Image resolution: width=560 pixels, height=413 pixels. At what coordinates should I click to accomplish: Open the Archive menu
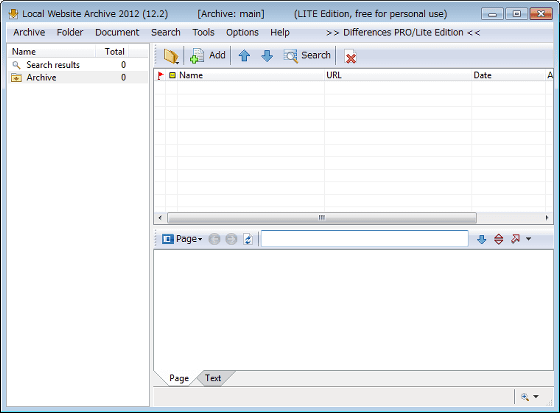pos(29,33)
